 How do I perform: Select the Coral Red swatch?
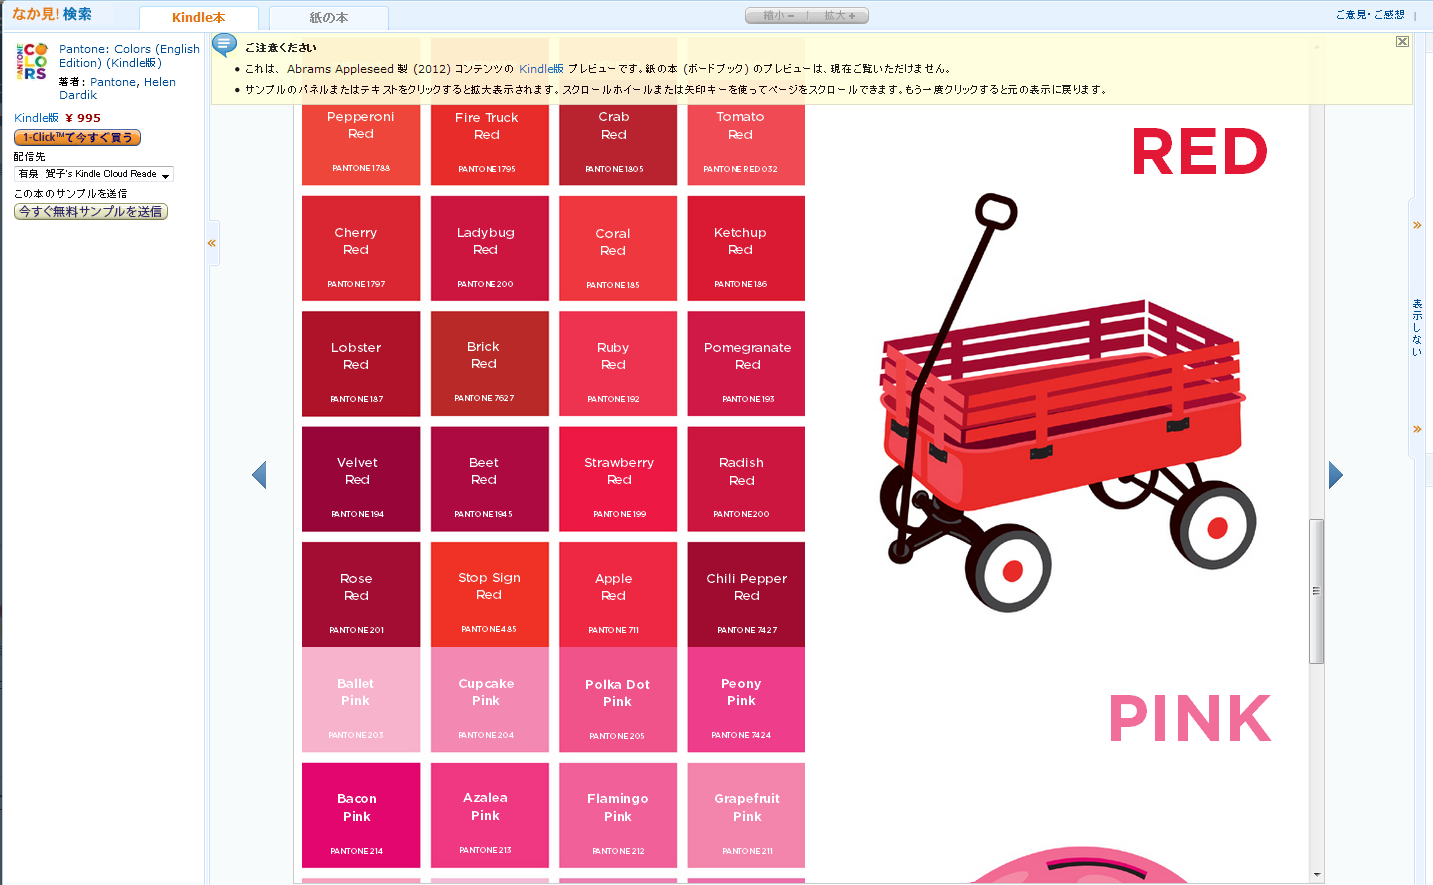click(x=618, y=248)
